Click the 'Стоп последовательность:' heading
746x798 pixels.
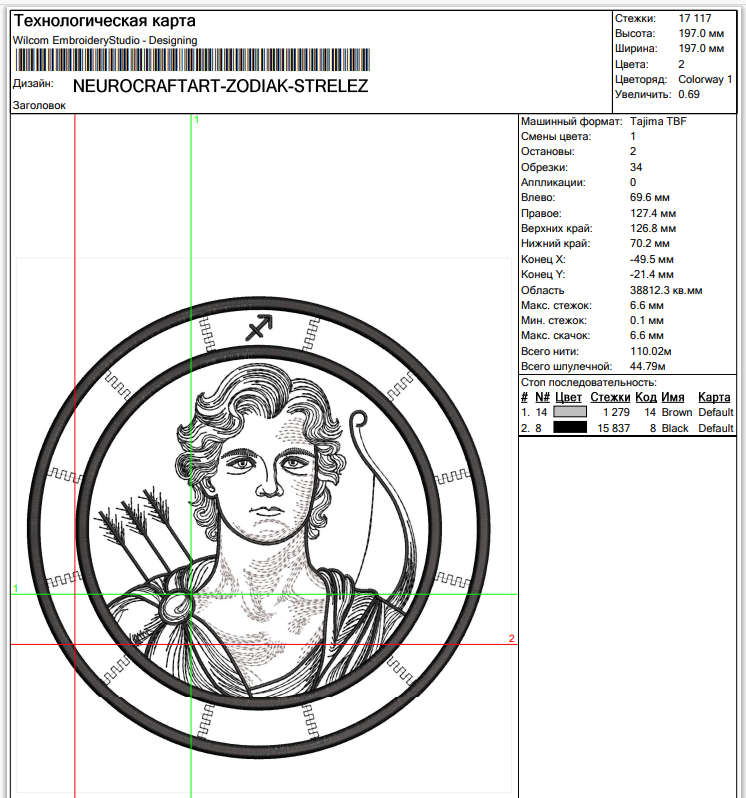(589, 382)
